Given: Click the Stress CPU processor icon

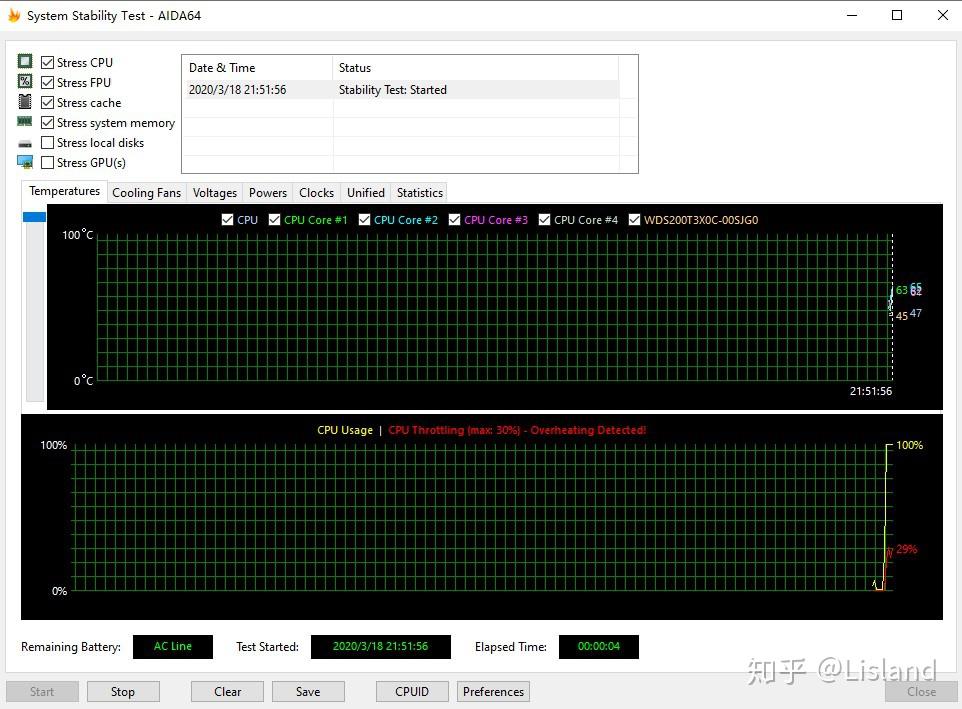Looking at the screenshot, I should point(24,61).
